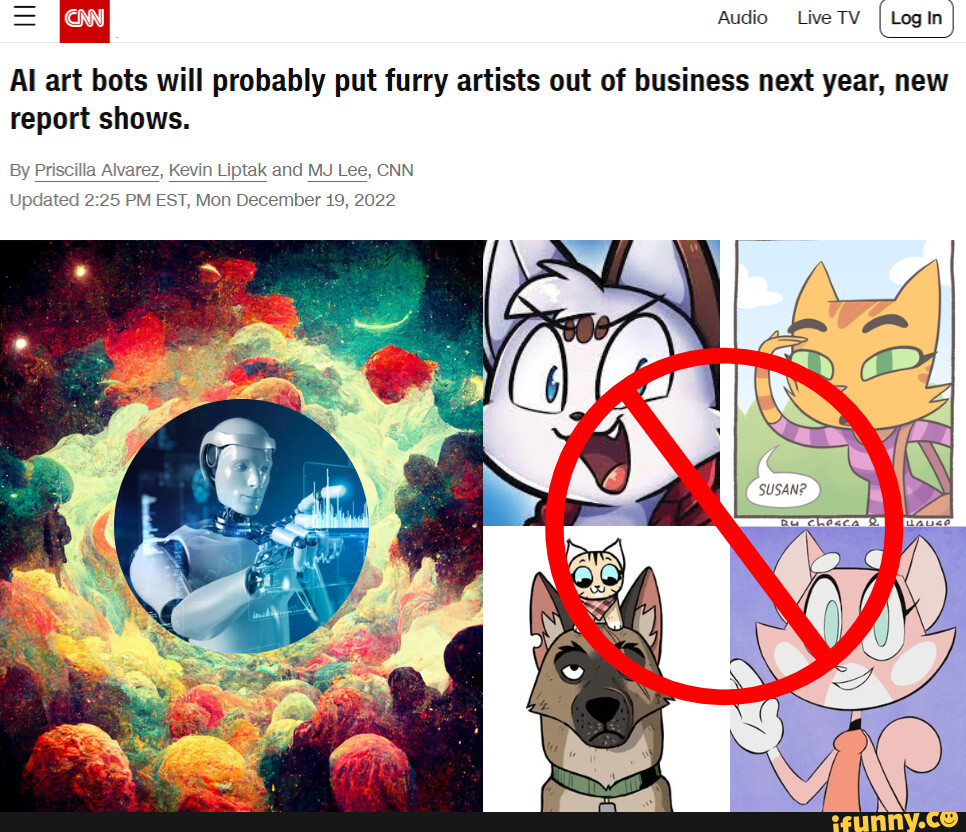Open author Kevin Liptak's profile

point(217,170)
